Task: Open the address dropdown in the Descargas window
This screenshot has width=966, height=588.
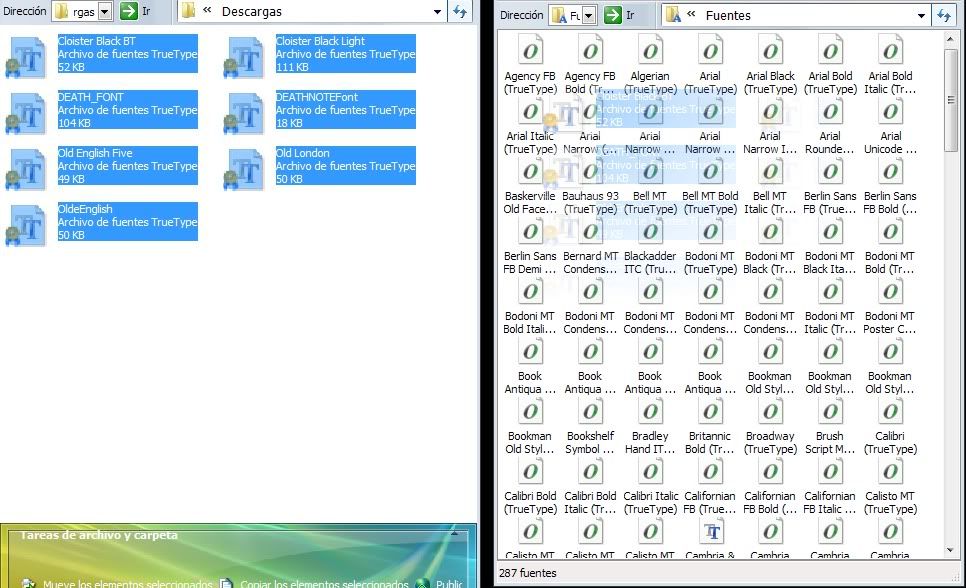Action: pyautogui.click(x=105, y=12)
